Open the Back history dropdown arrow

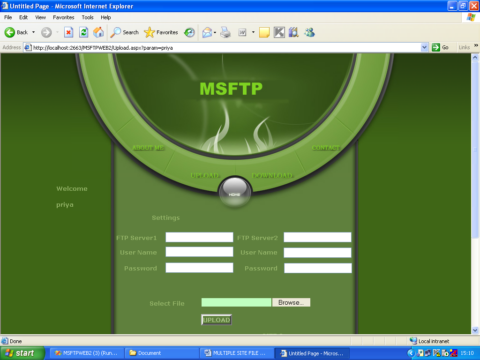33,32
